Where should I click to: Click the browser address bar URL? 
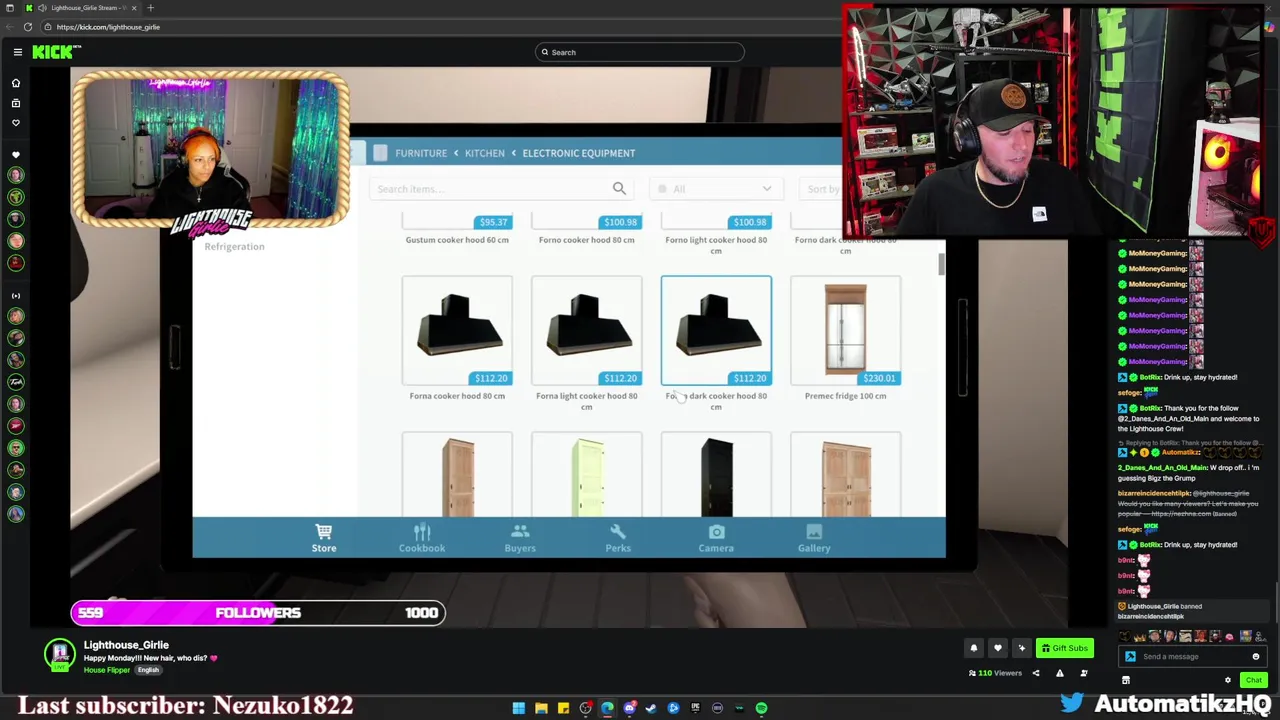tap(108, 27)
